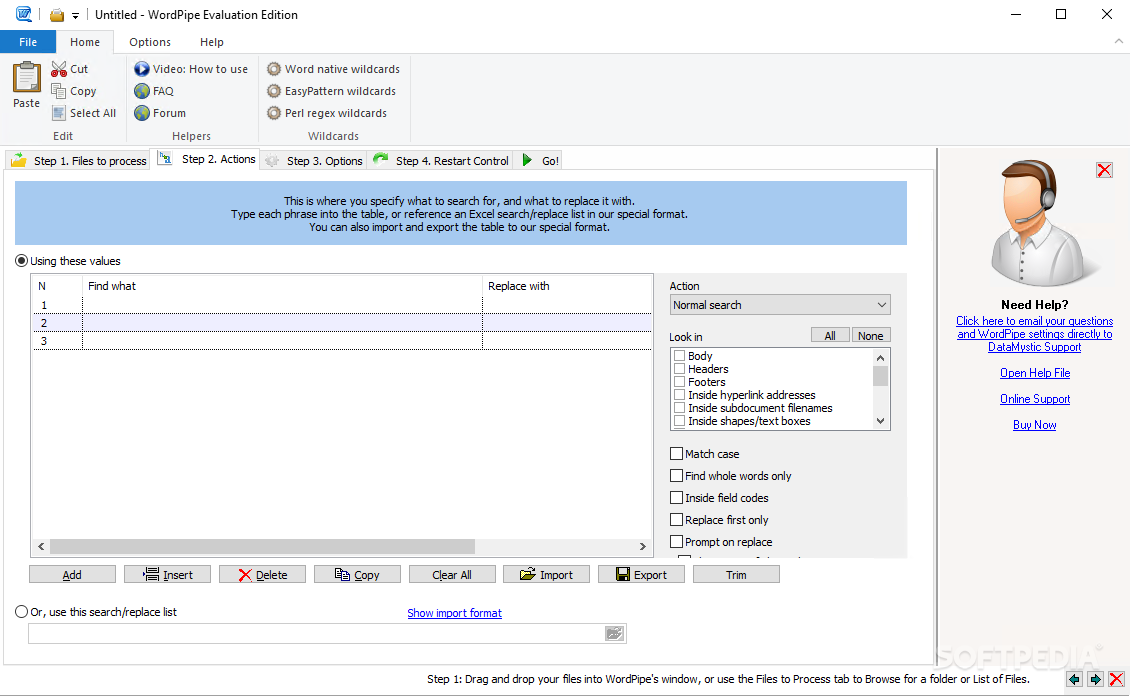The width and height of the screenshot is (1130, 696).
Task: Click the Insert button
Action: tap(167, 574)
